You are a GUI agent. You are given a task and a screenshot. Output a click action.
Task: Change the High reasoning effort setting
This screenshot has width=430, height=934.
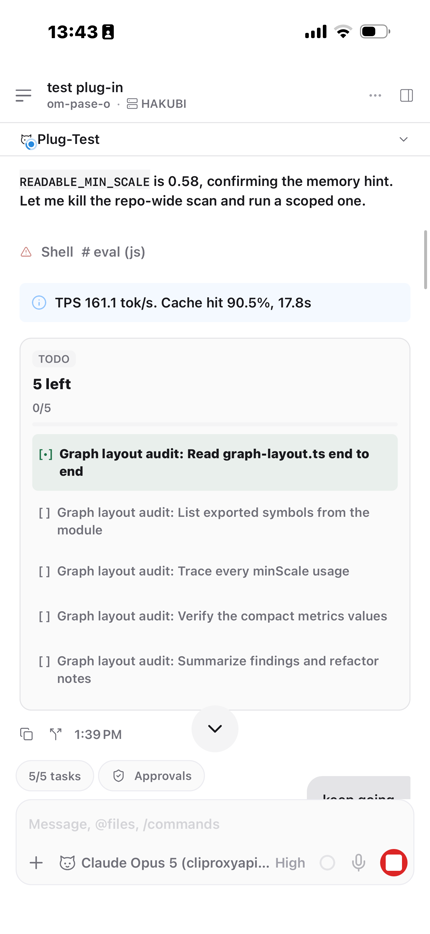[290, 863]
